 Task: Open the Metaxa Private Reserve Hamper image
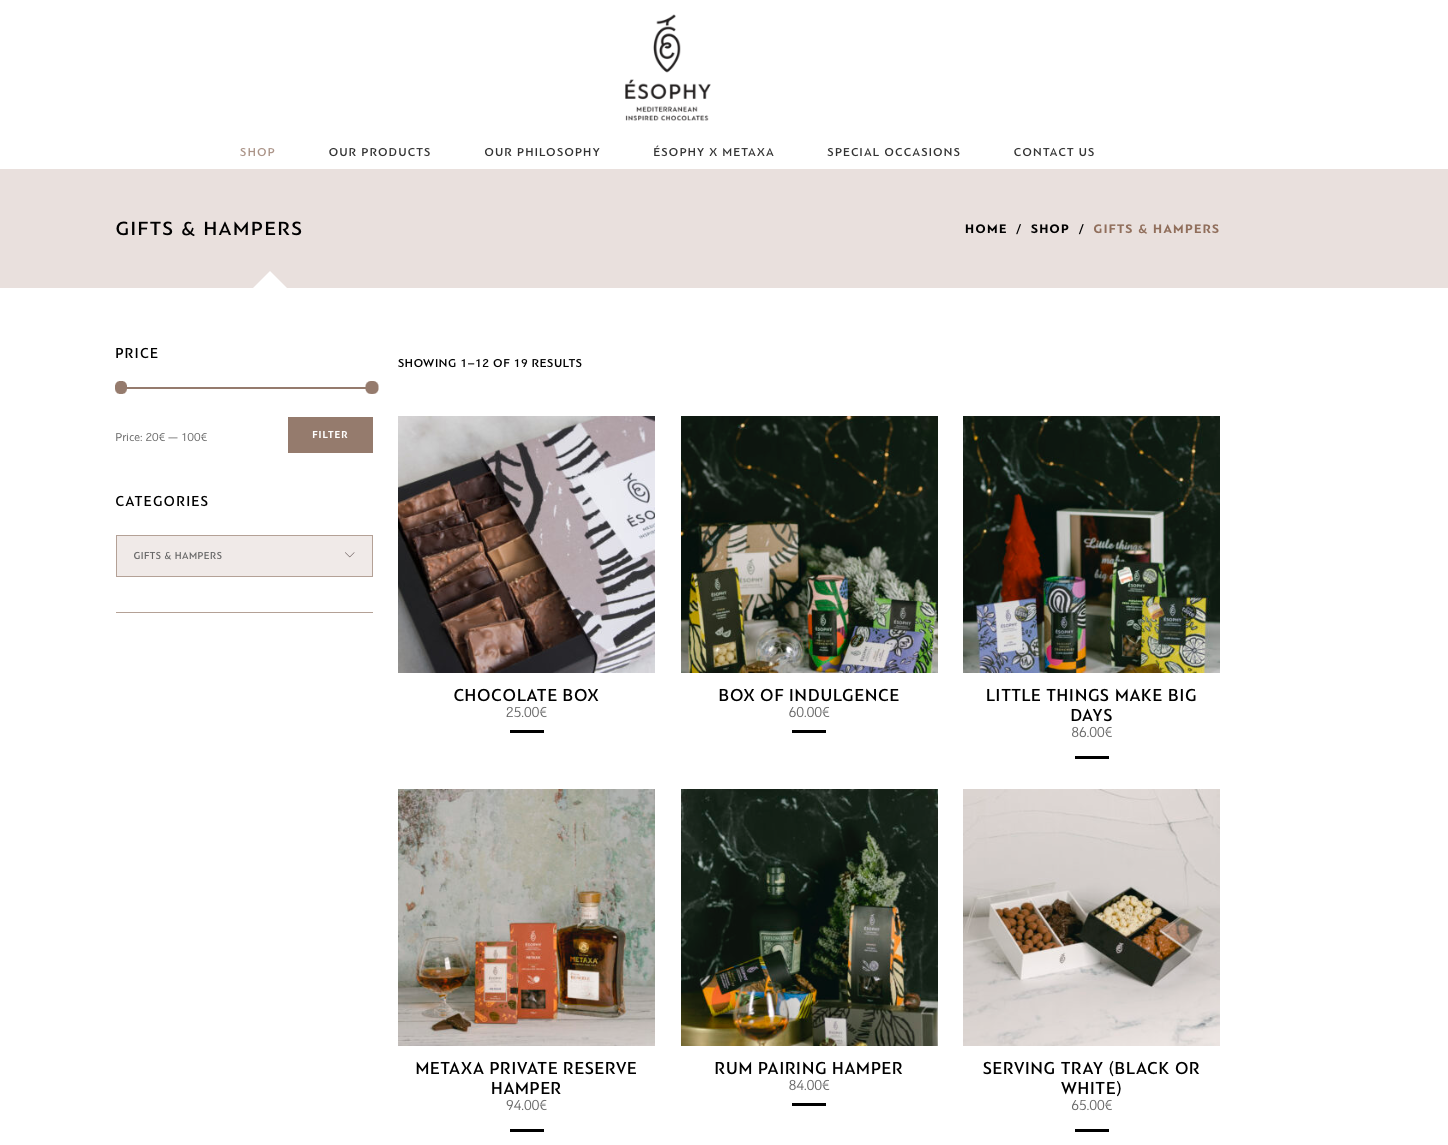click(x=526, y=917)
